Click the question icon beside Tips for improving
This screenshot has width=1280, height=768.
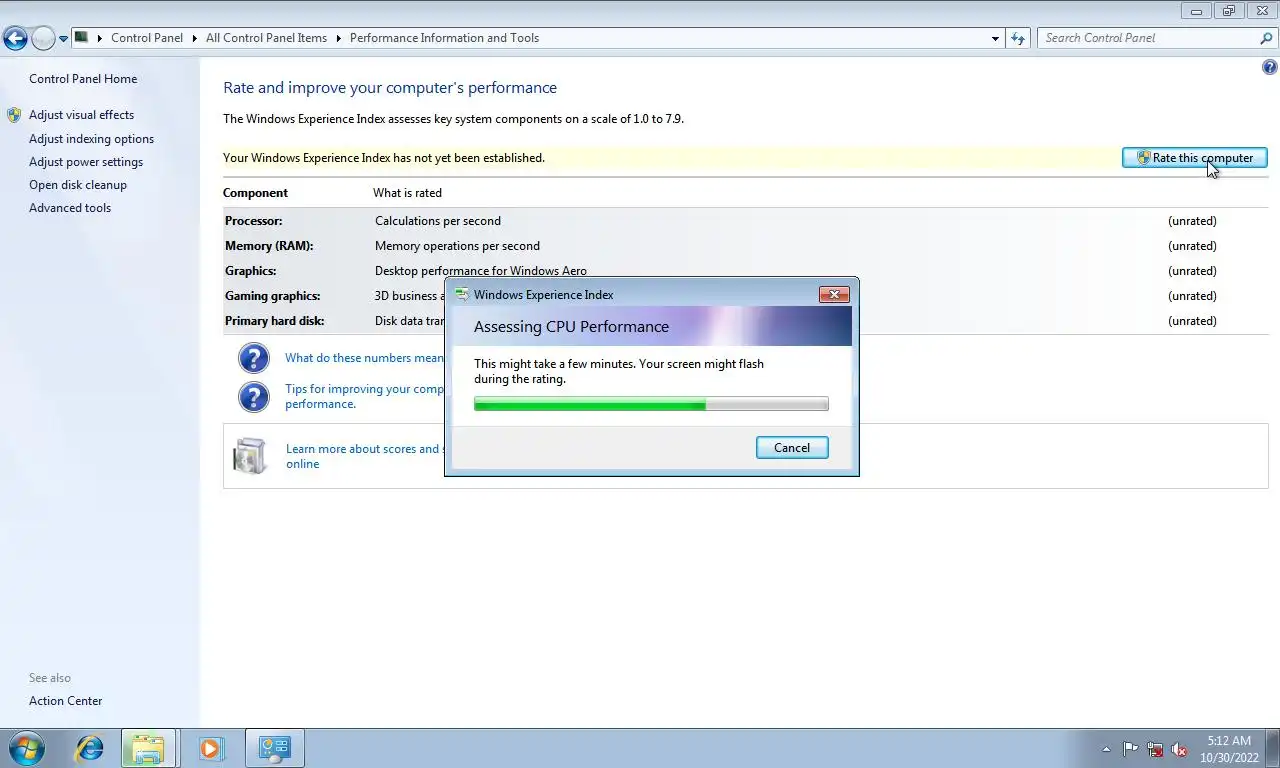254,396
